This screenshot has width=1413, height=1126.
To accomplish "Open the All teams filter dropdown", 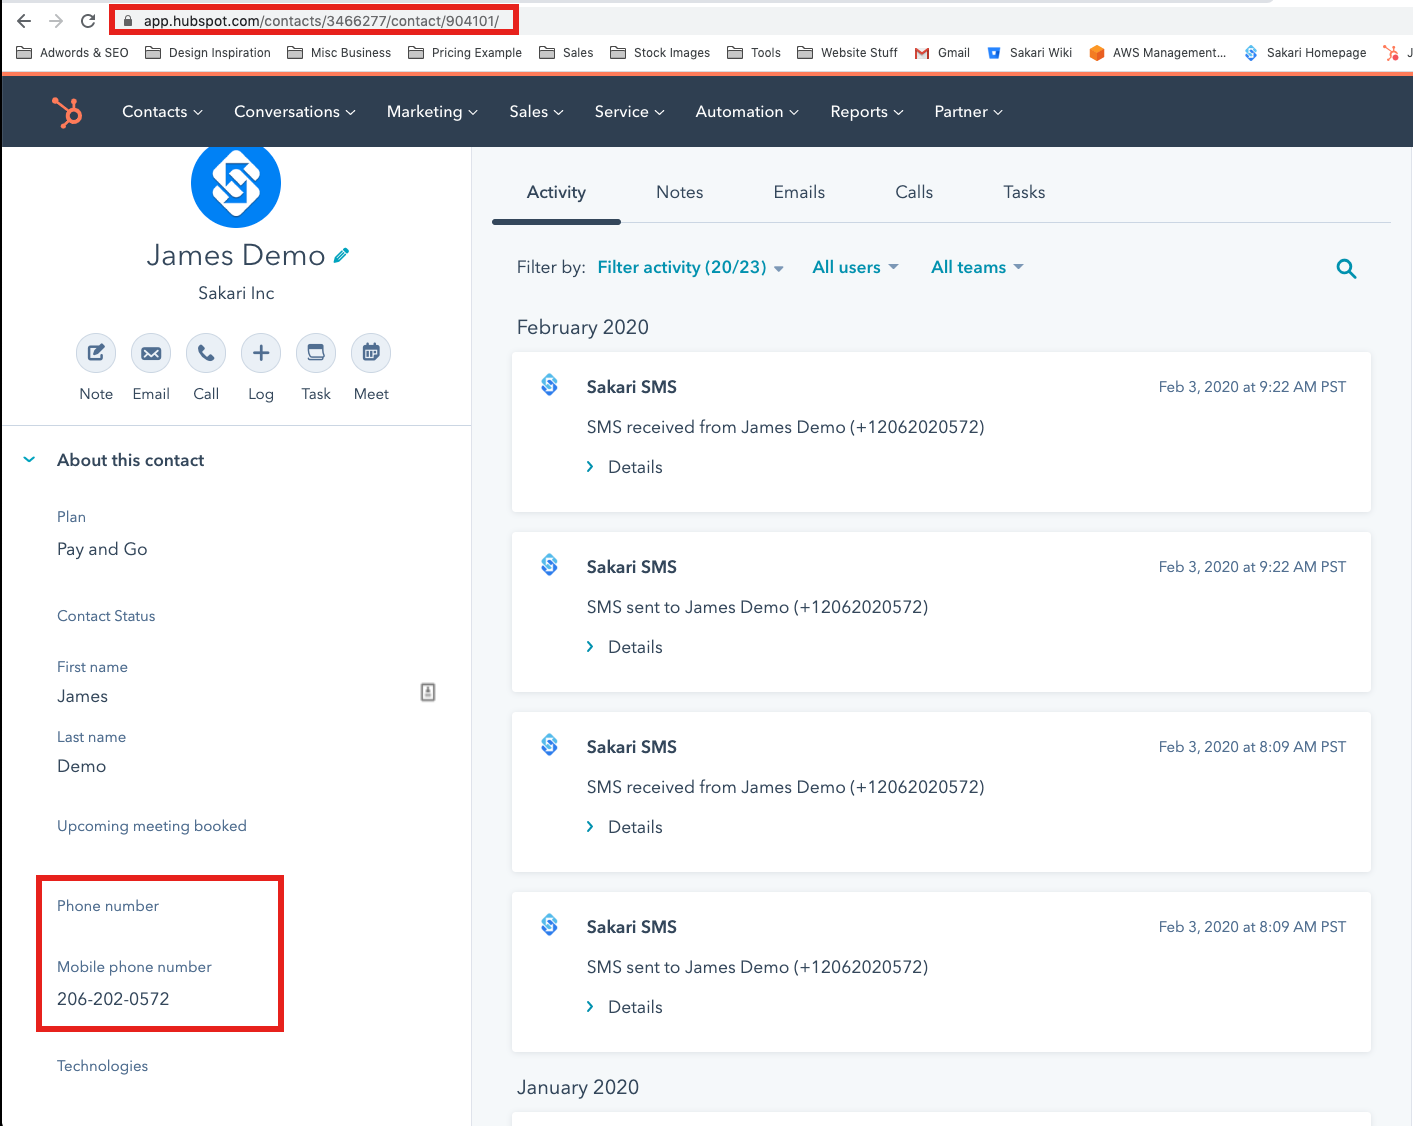I will tap(978, 267).
